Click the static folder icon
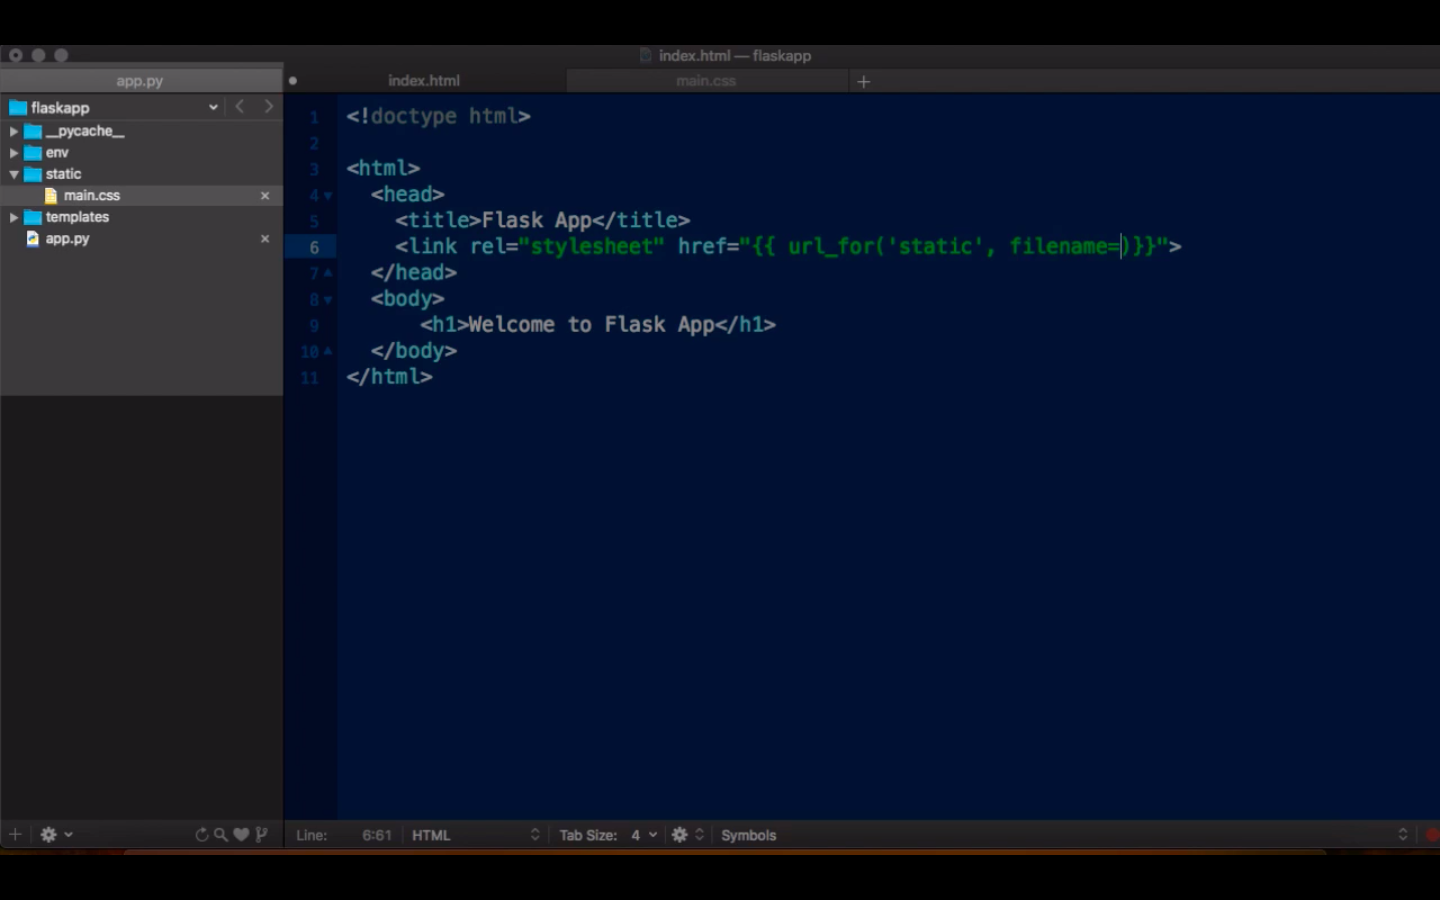The height and width of the screenshot is (900, 1440). [33, 174]
